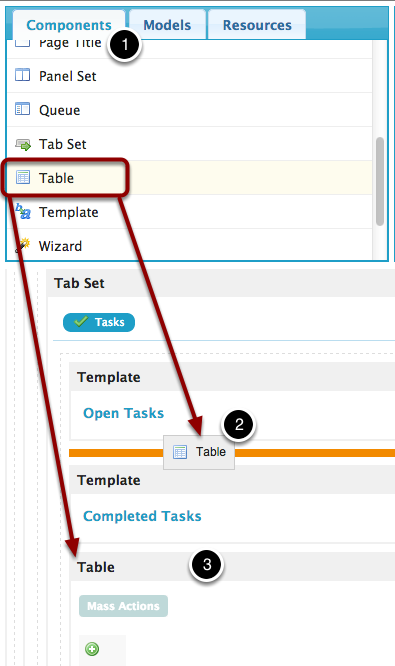Click the Completed Tasks heading
The width and height of the screenshot is (395, 666).
142,516
